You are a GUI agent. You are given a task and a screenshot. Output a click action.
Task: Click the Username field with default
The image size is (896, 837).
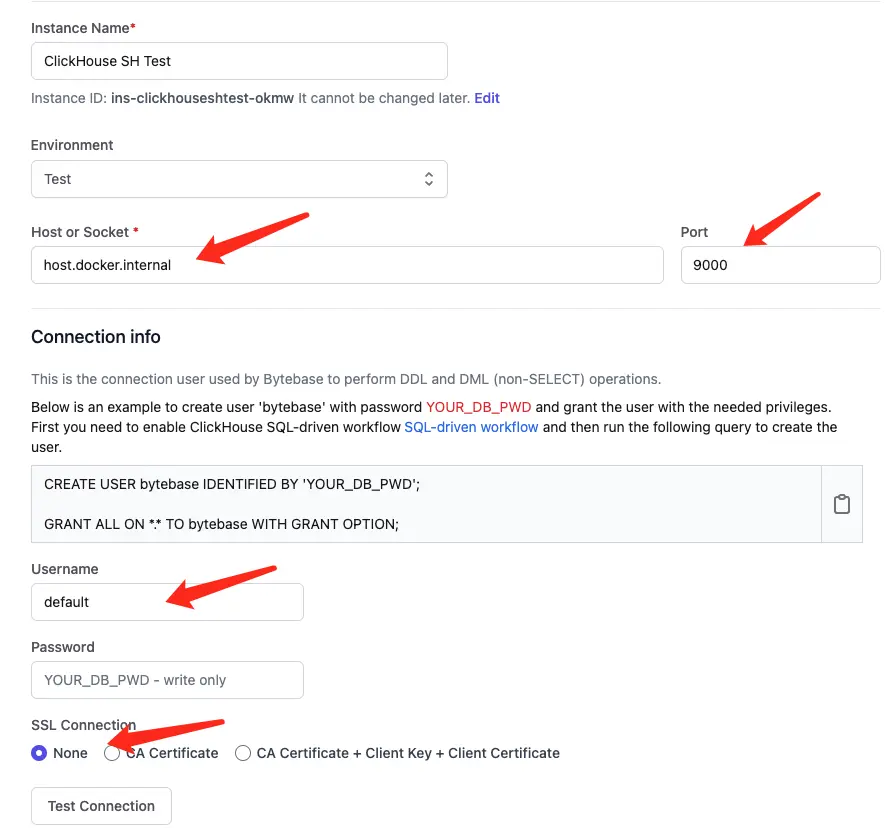click(167, 602)
